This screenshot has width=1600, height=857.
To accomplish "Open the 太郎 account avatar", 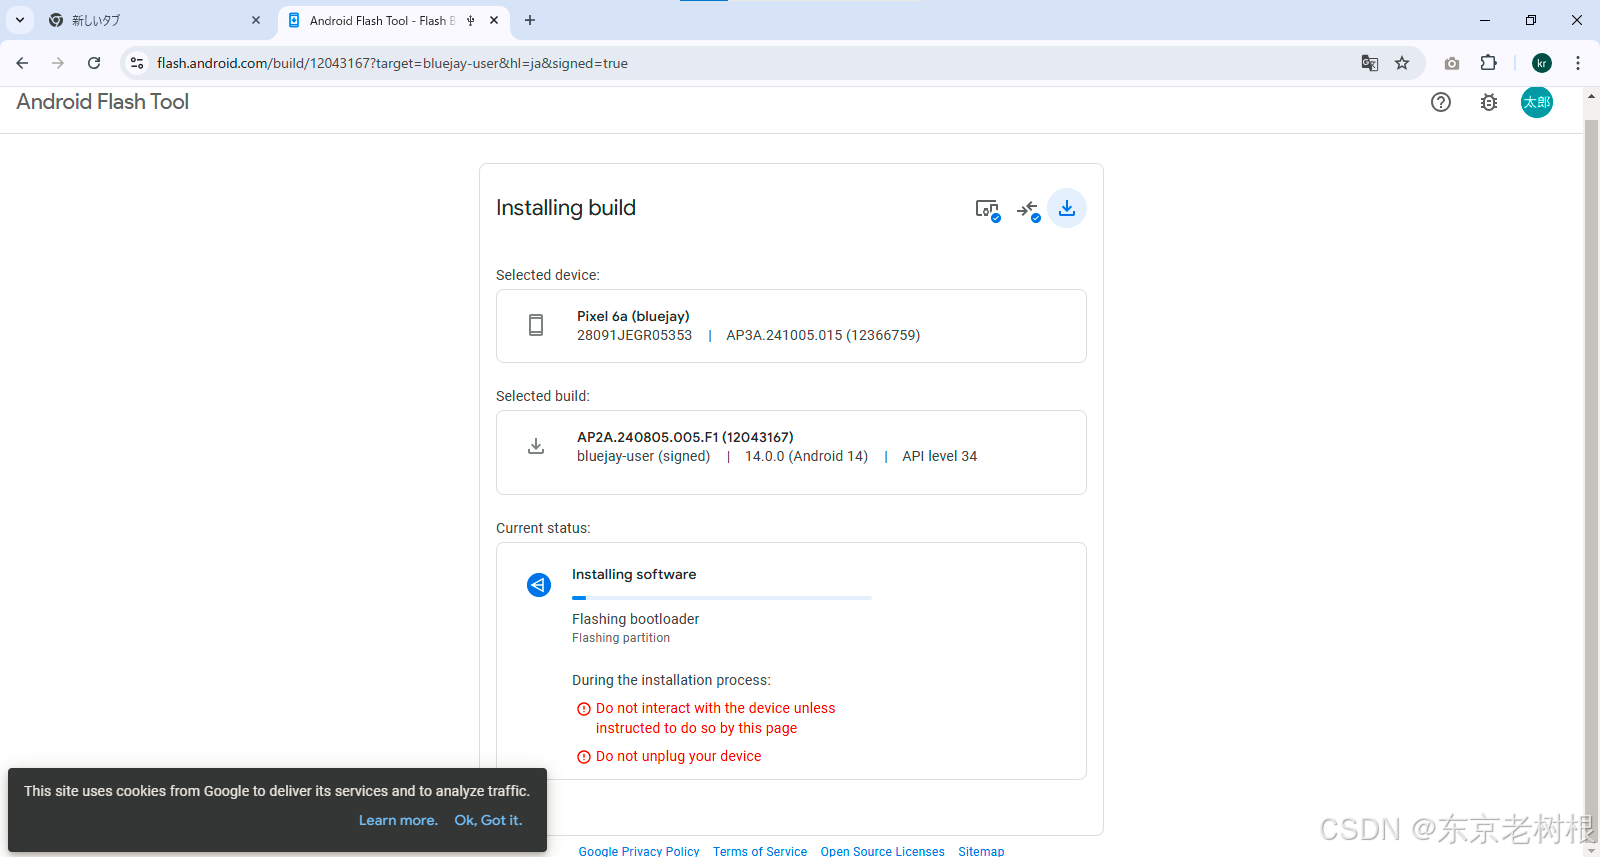I will click(1537, 102).
